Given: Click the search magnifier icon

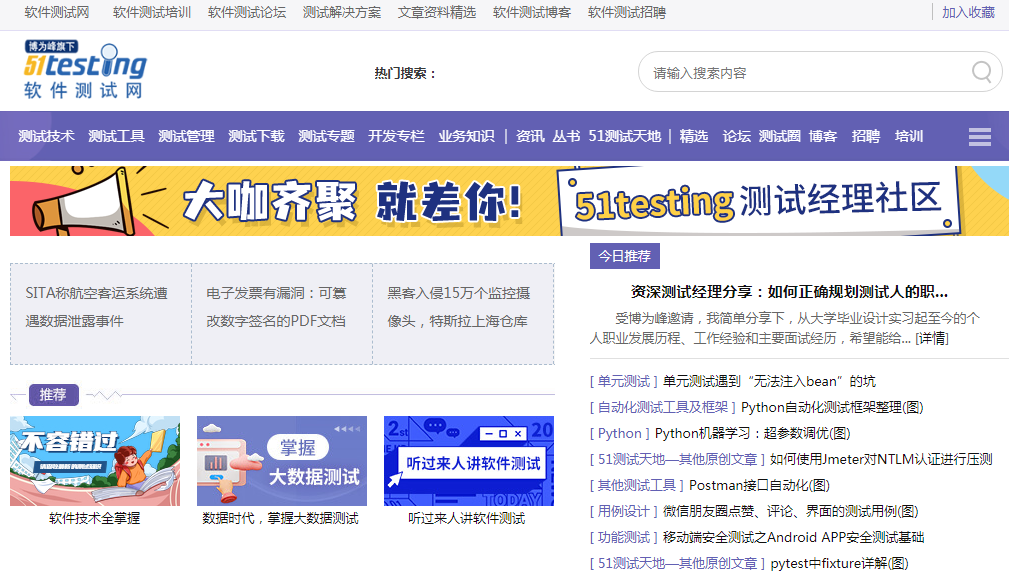Looking at the screenshot, I should click(x=981, y=71).
